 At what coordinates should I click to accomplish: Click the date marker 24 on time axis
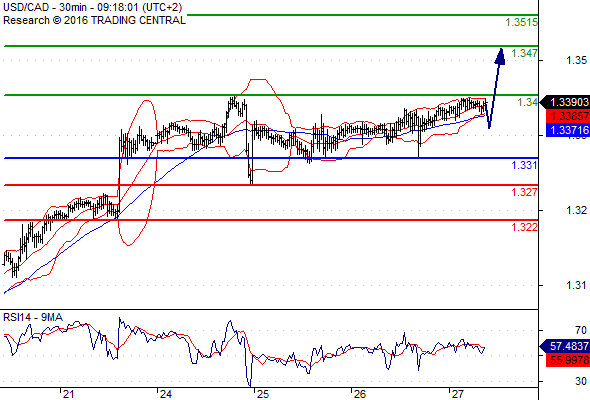165,394
